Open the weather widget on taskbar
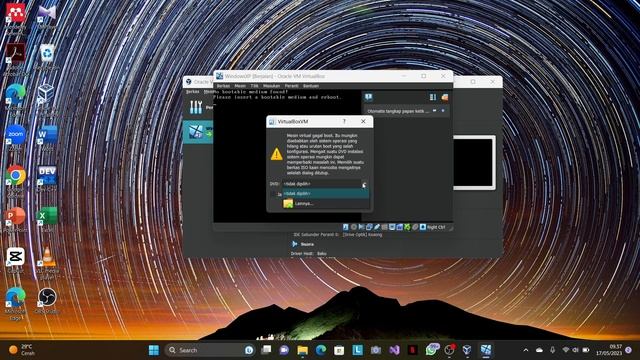Screen dimensions: 640x360 tap(22, 350)
